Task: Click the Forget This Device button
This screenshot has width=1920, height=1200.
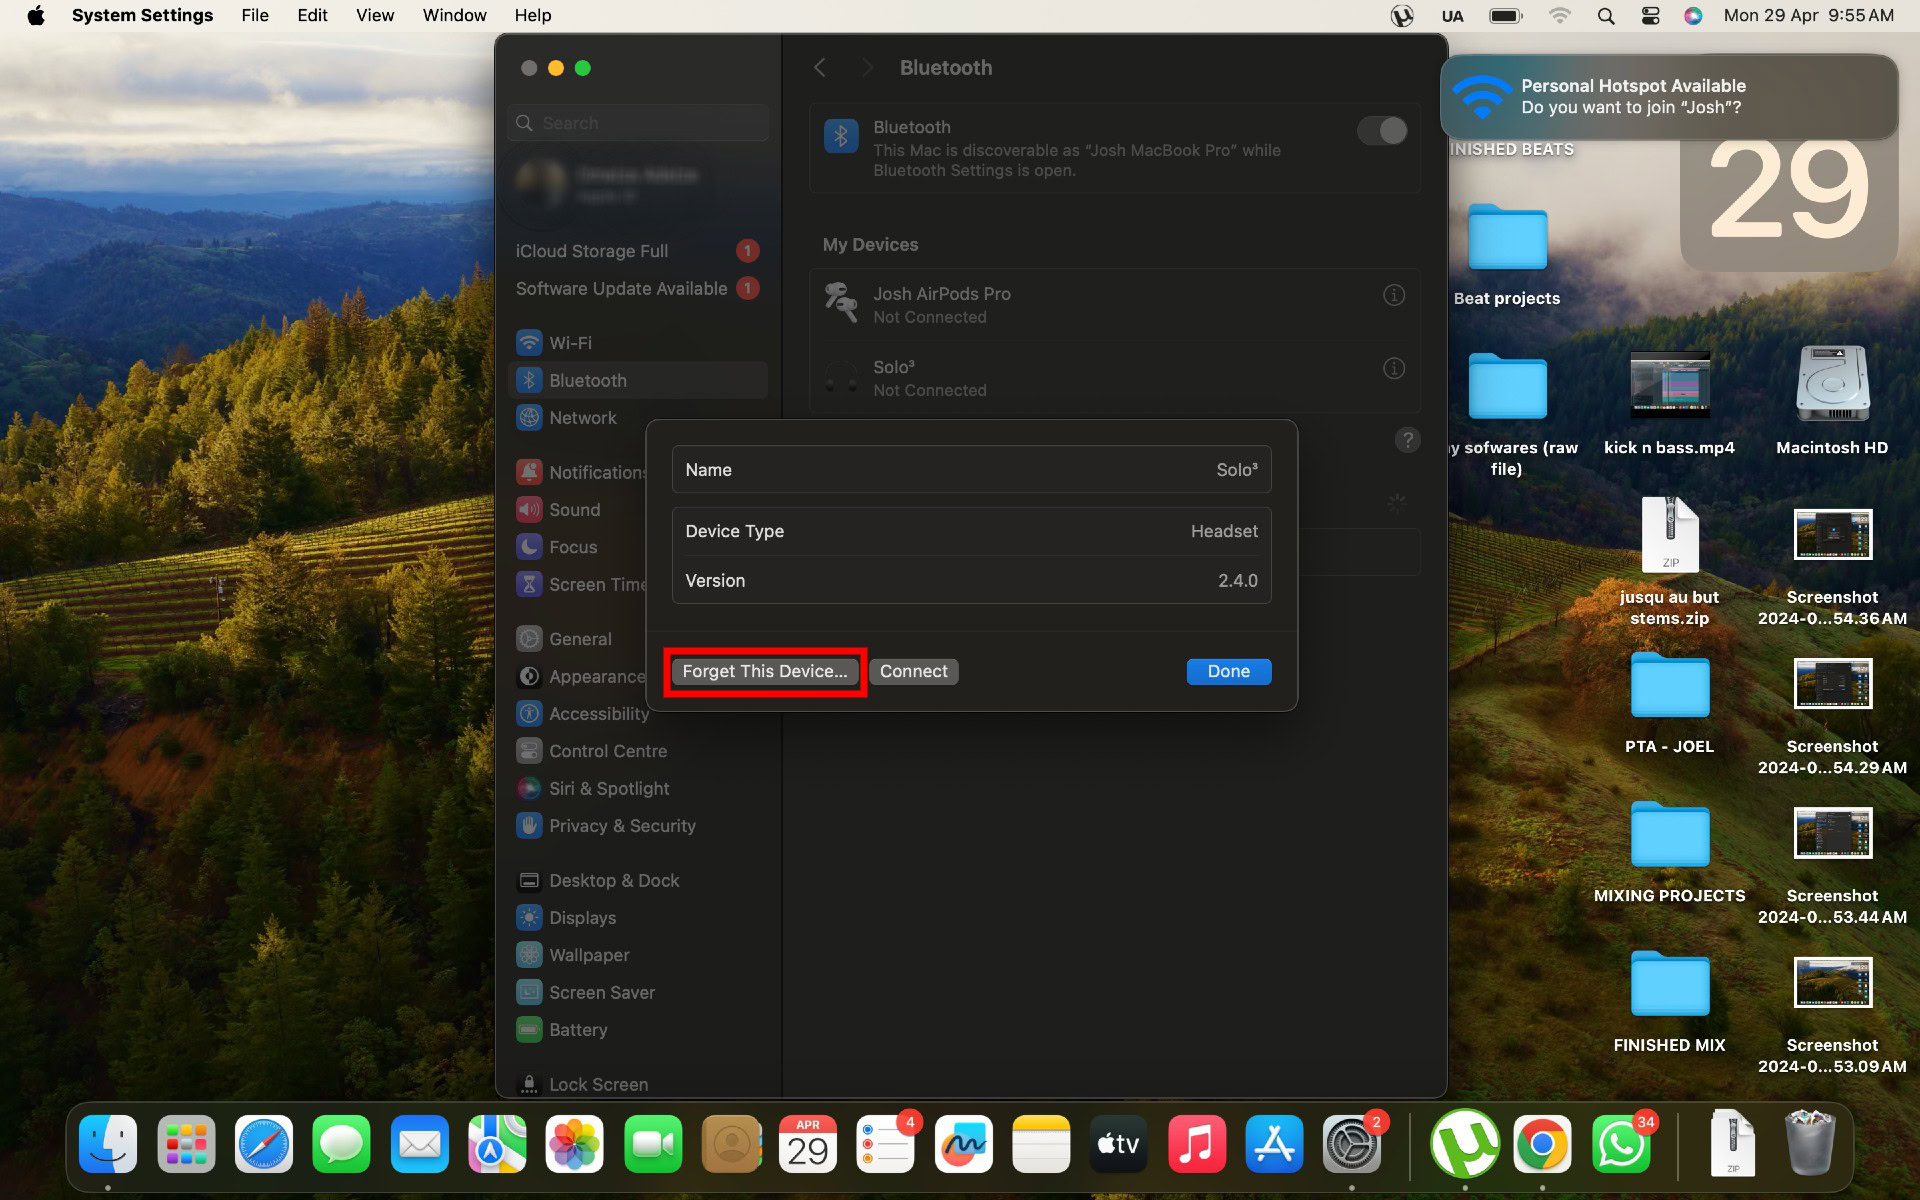Action: 764,671
